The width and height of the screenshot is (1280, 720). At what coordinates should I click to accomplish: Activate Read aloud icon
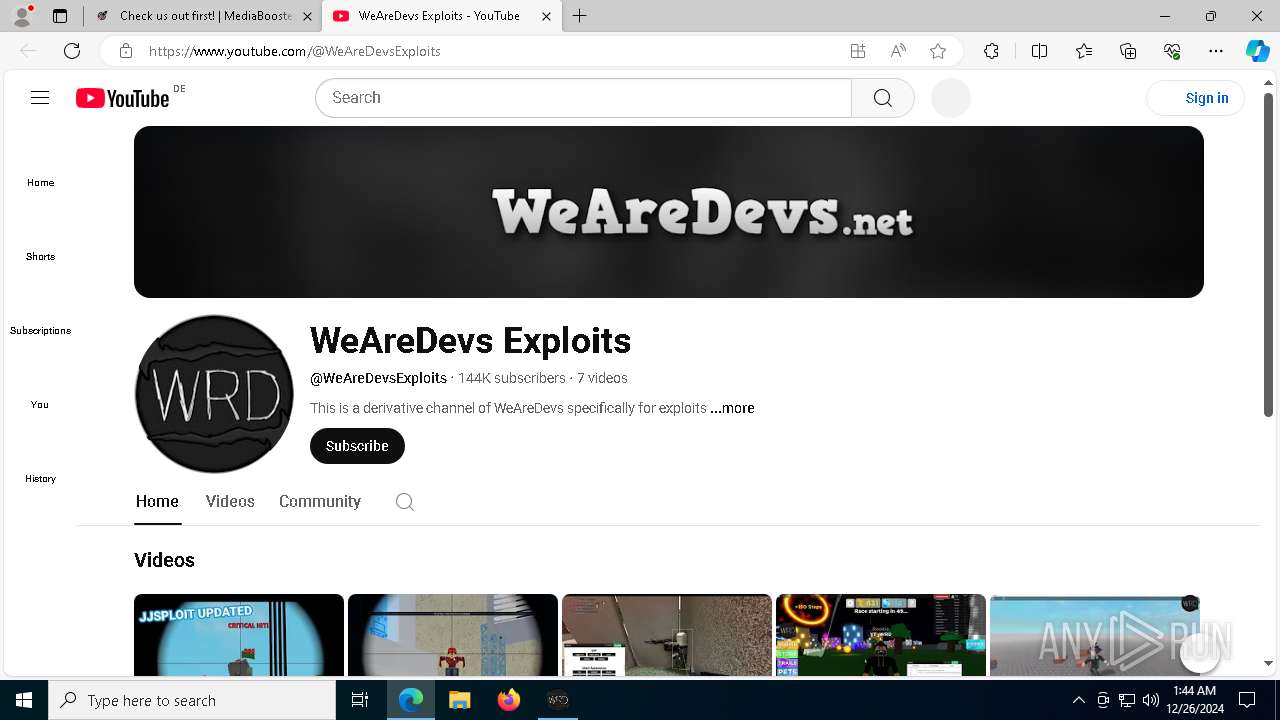coord(898,51)
